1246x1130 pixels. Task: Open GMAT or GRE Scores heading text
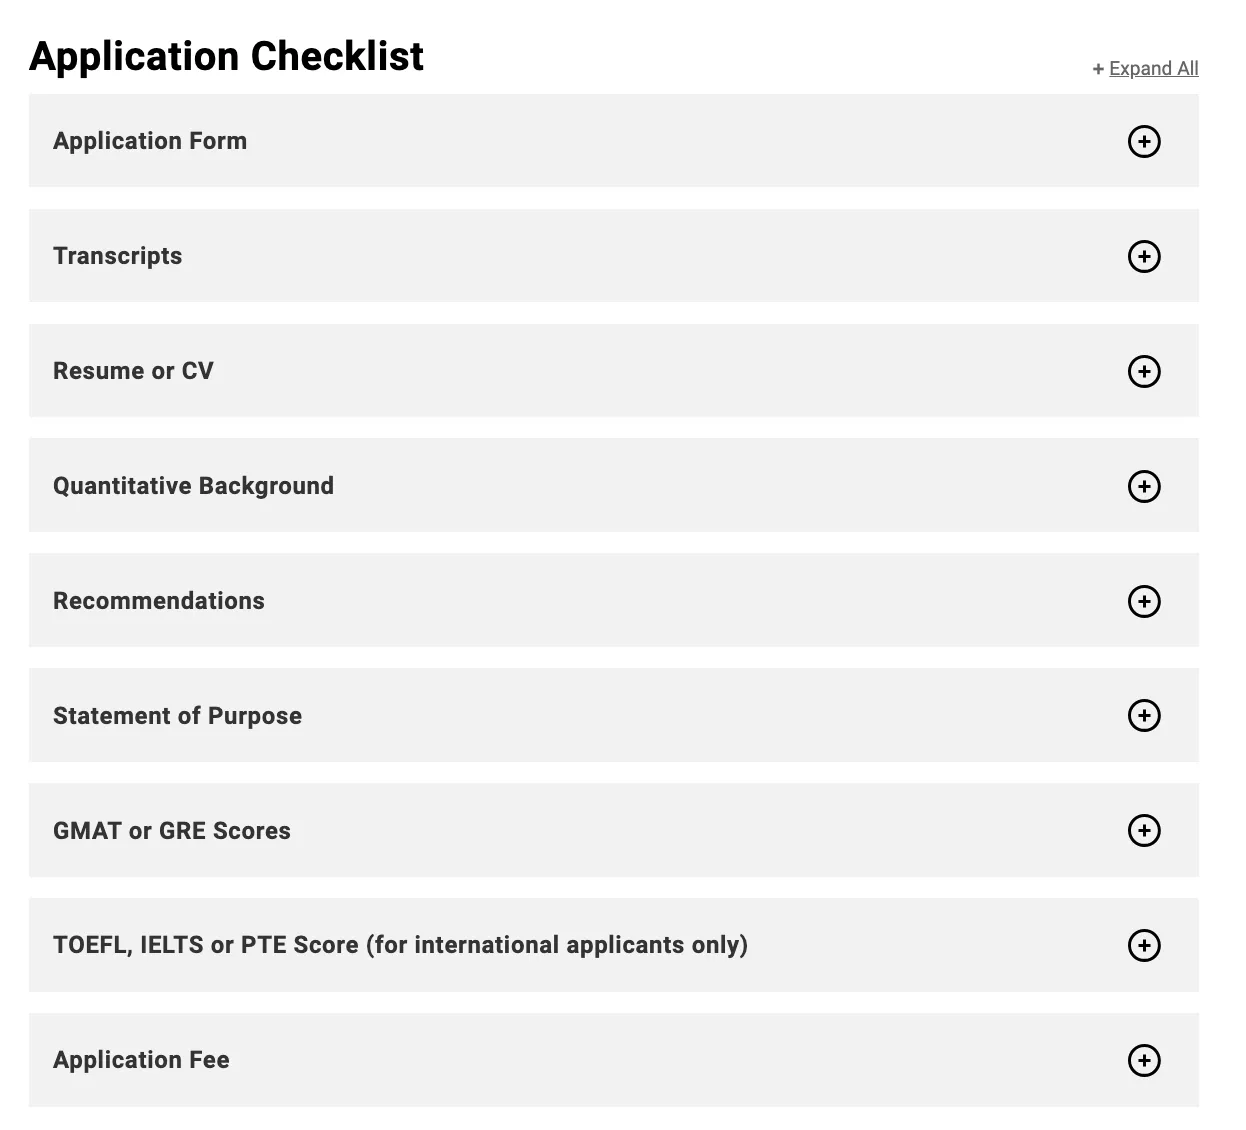(172, 831)
